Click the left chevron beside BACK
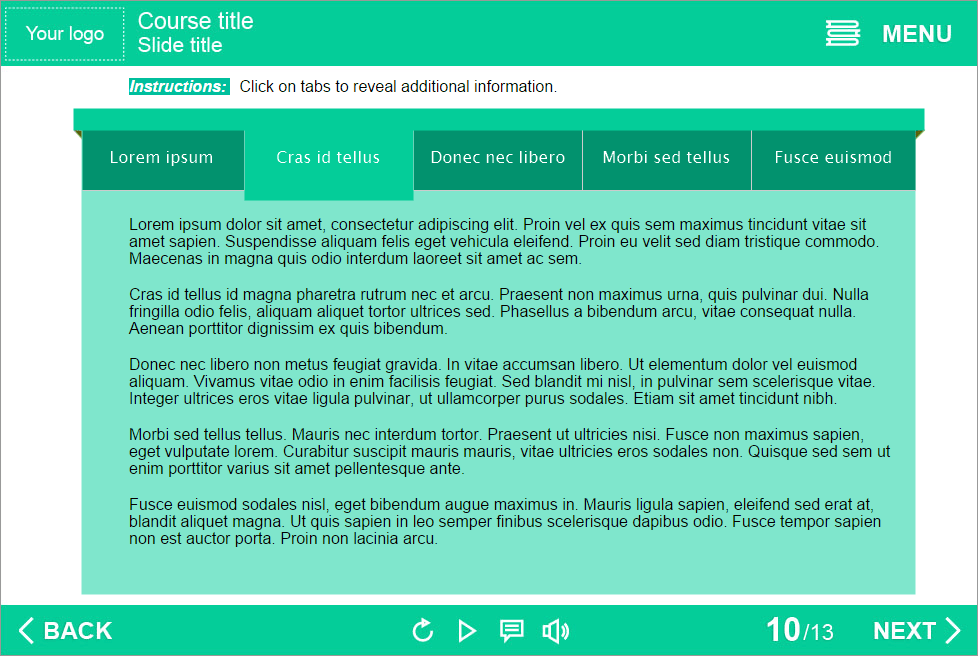Screen dimensions: 978x656 pos(26,630)
